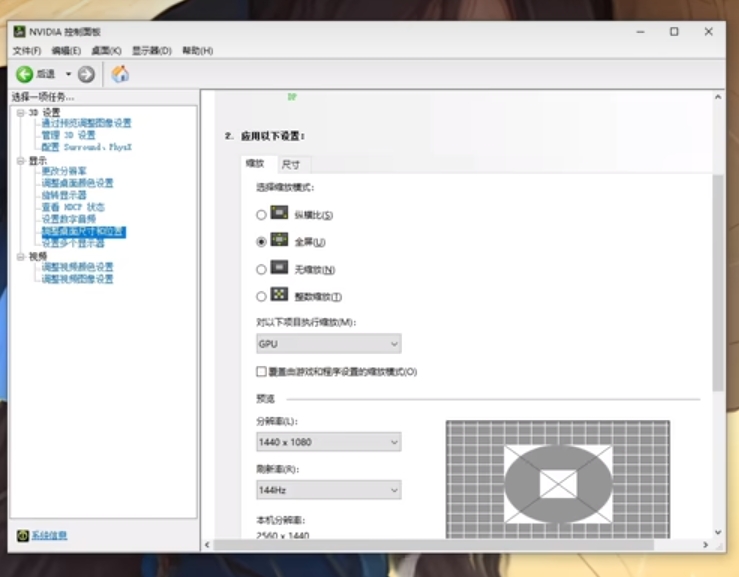Collapse the 视频 tree node

20,256
